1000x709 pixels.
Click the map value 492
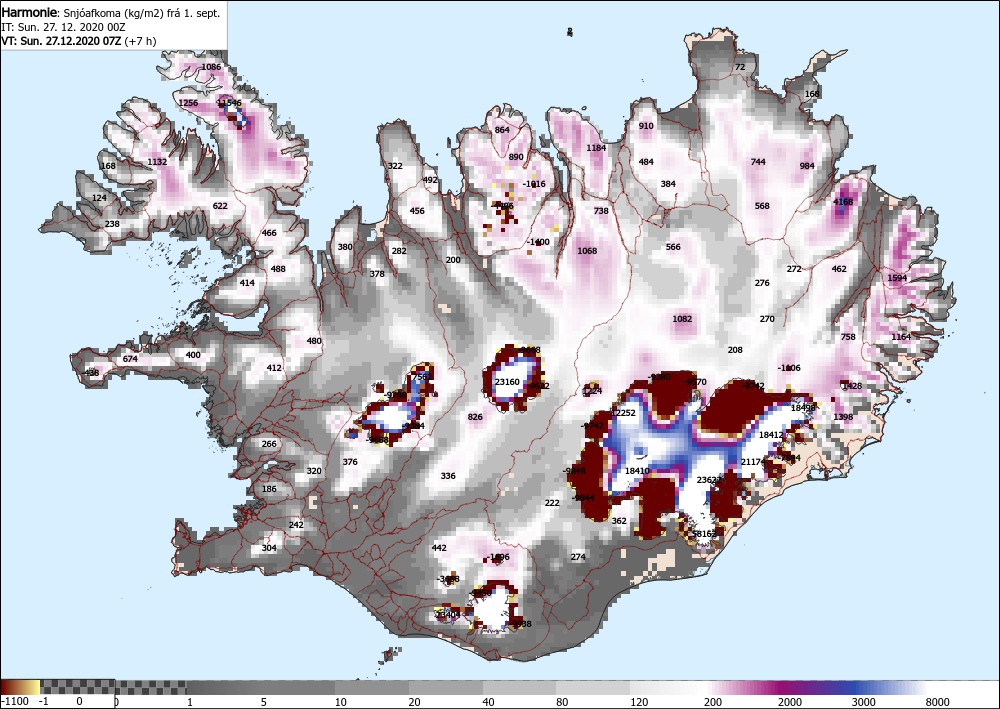click(430, 180)
